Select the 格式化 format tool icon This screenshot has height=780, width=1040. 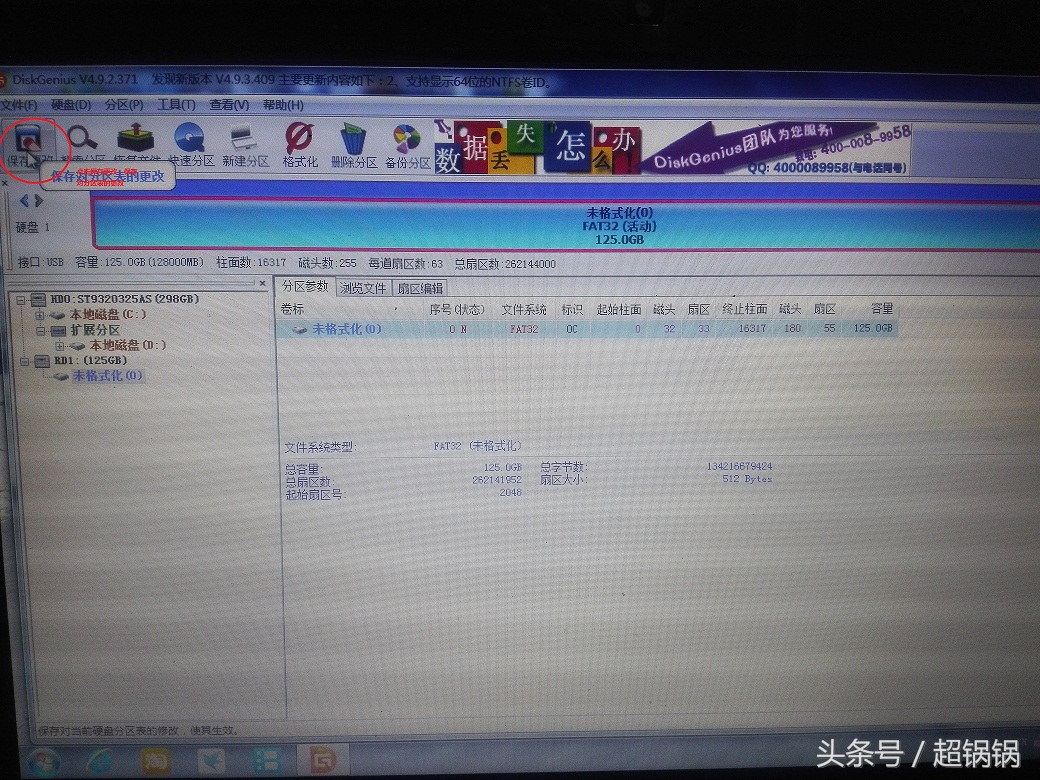[x=298, y=138]
